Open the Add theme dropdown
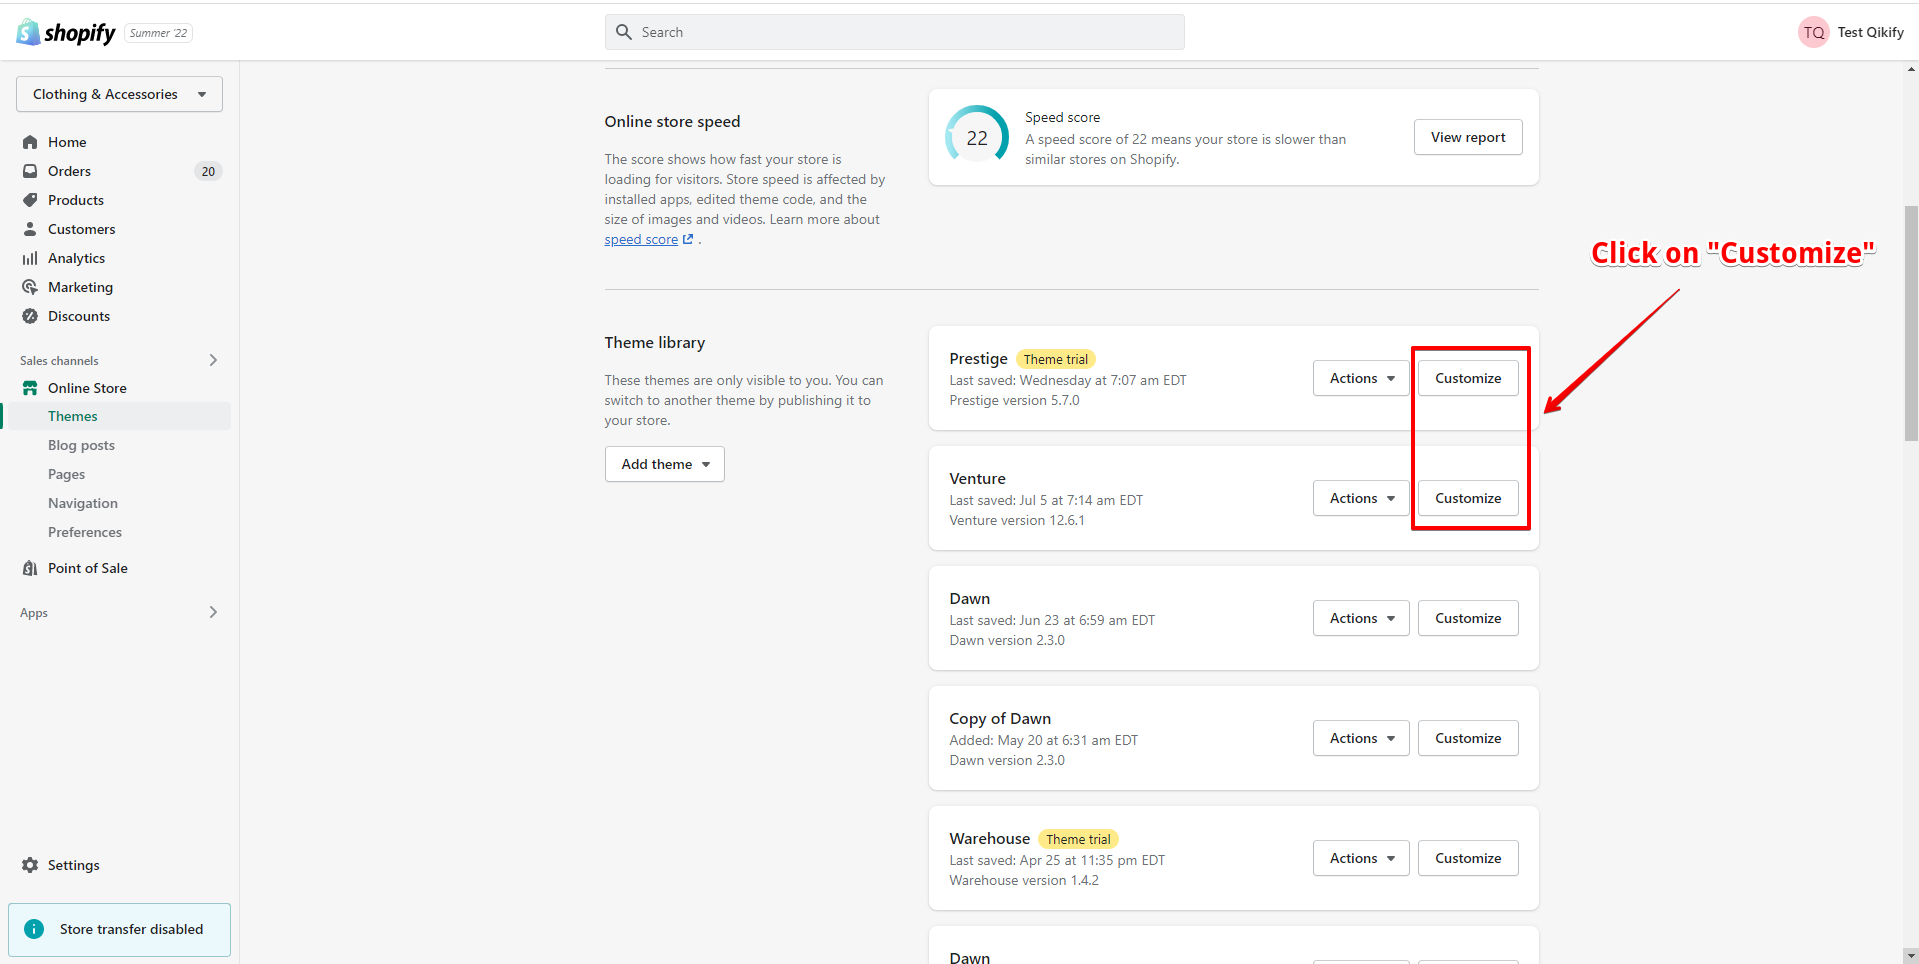 [x=665, y=464]
